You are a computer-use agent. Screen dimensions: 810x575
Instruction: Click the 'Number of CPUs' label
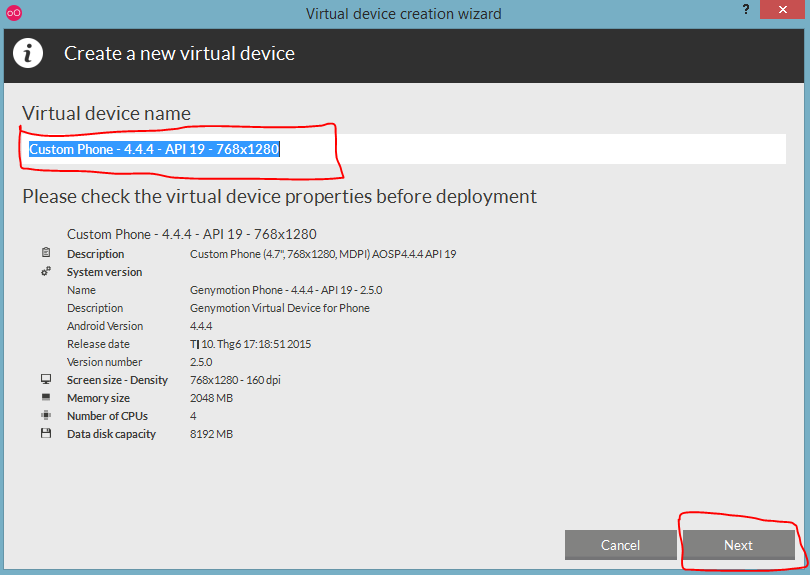107,416
